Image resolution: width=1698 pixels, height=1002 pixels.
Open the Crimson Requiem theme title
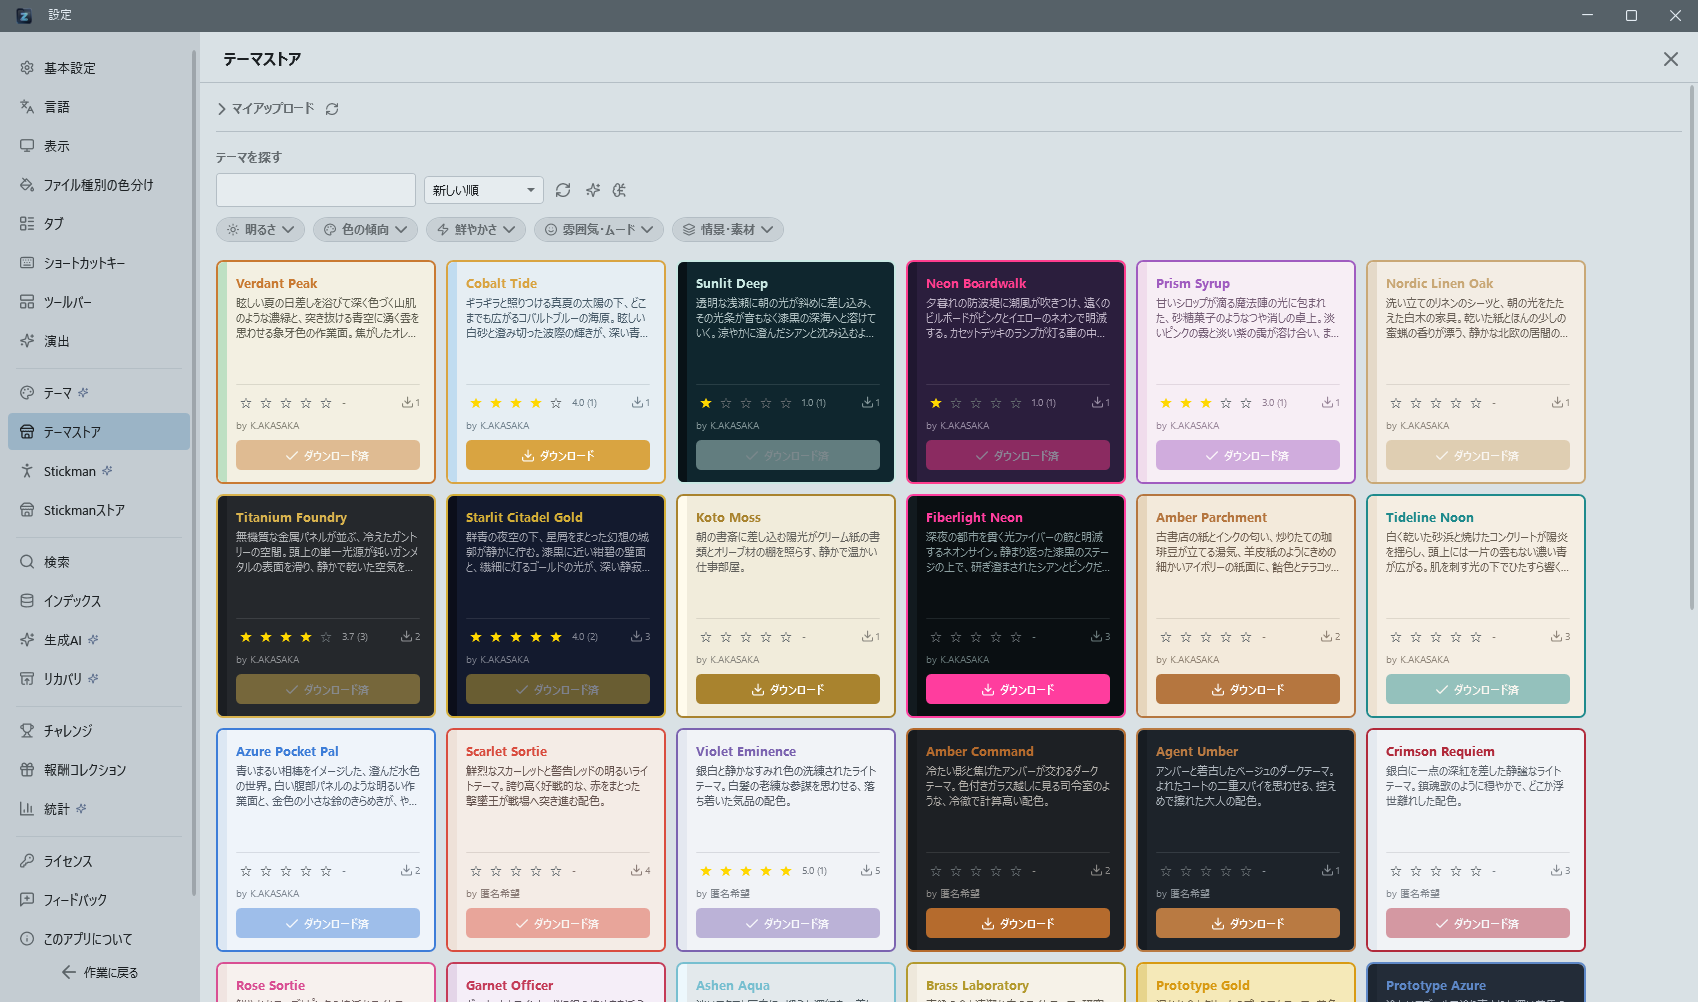pyautogui.click(x=1440, y=751)
